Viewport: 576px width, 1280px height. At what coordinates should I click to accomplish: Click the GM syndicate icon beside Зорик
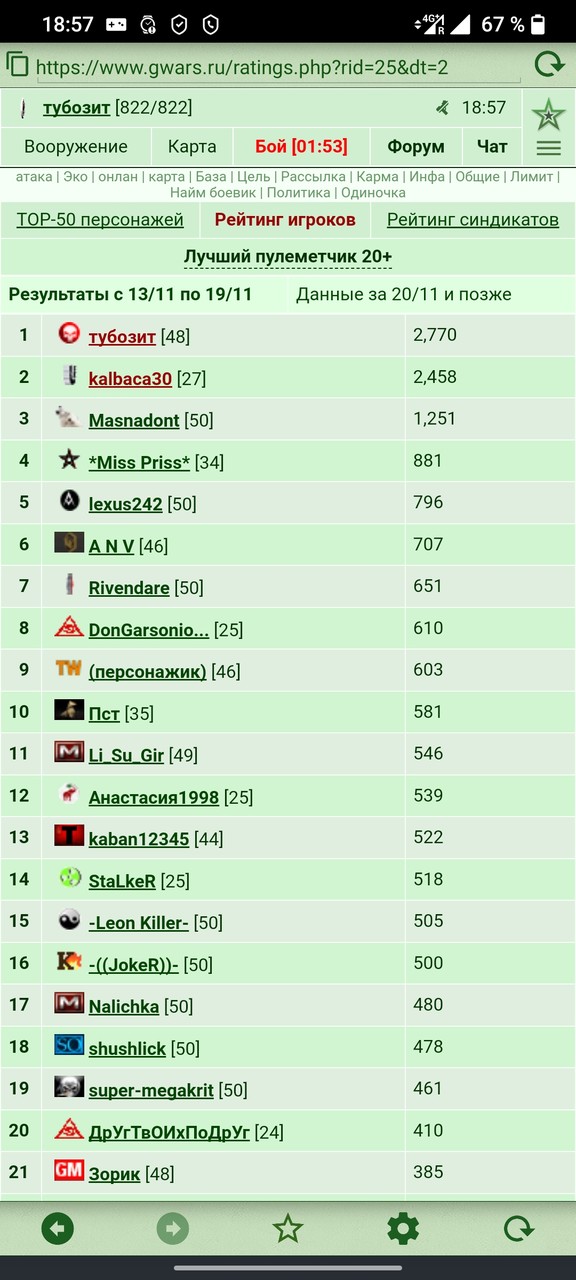click(69, 1169)
